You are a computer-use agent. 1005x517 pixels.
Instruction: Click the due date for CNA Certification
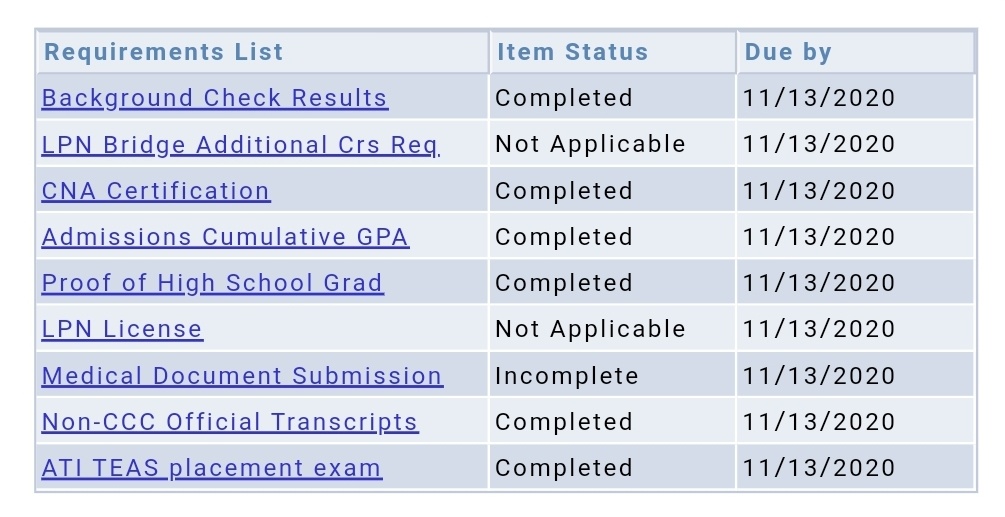[x=818, y=191]
